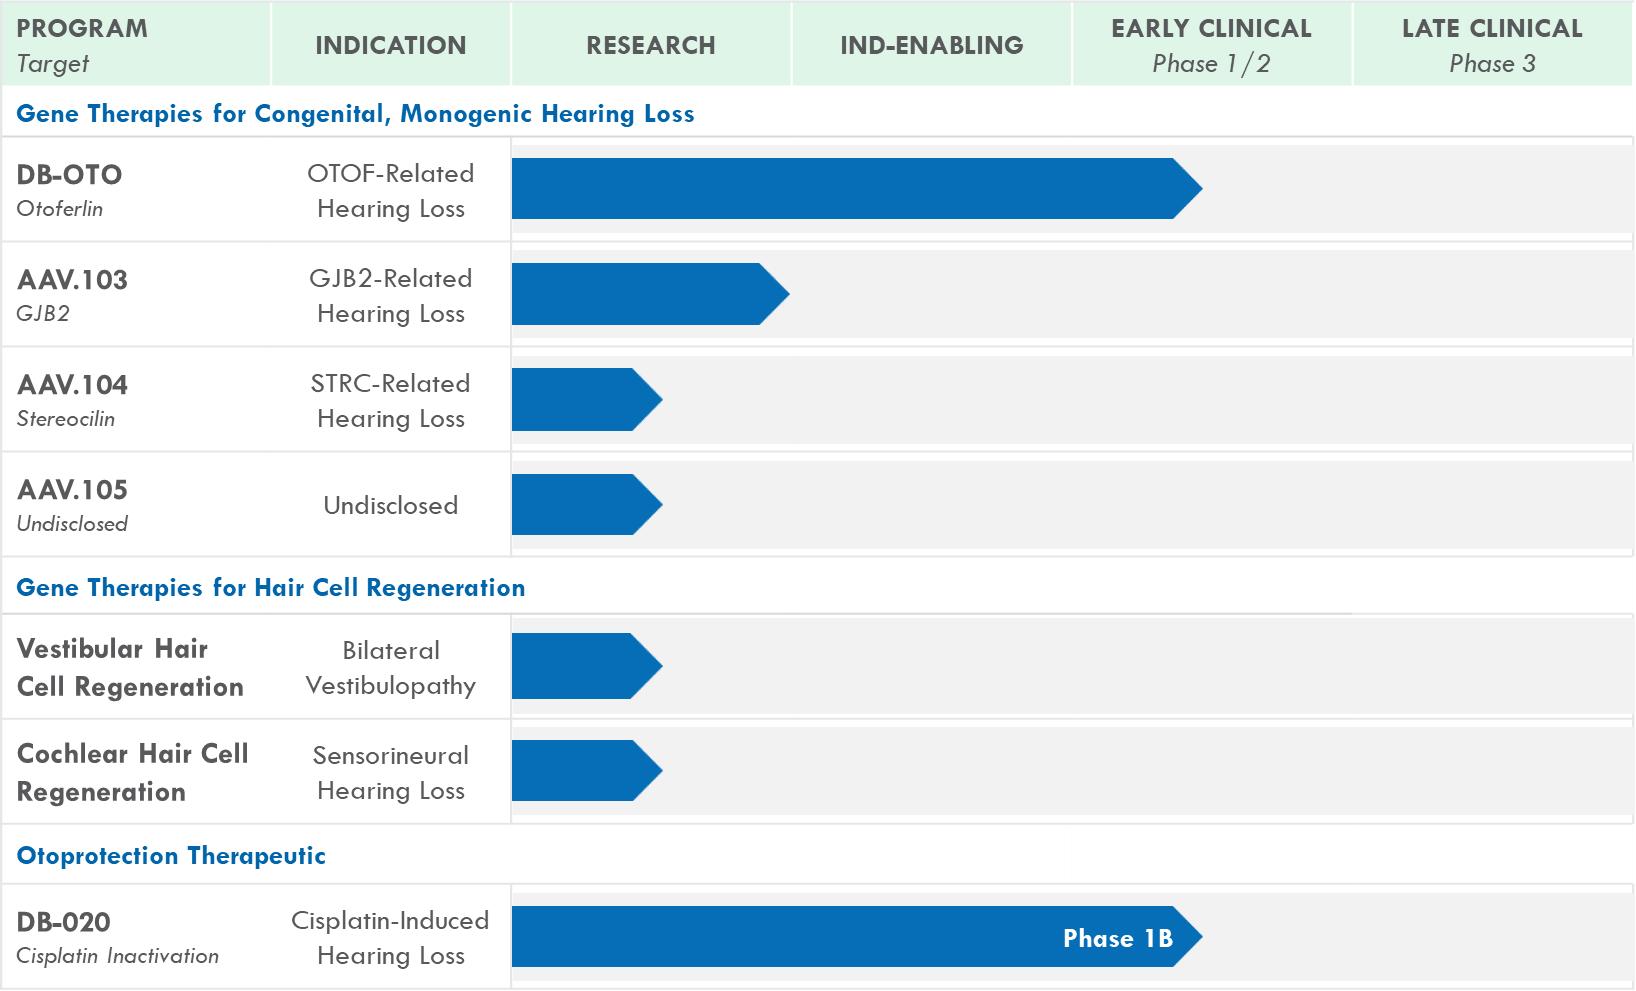Click Gene Therapies for Congenital Hearing Loss heading
This screenshot has width=1636, height=991.
click(355, 114)
